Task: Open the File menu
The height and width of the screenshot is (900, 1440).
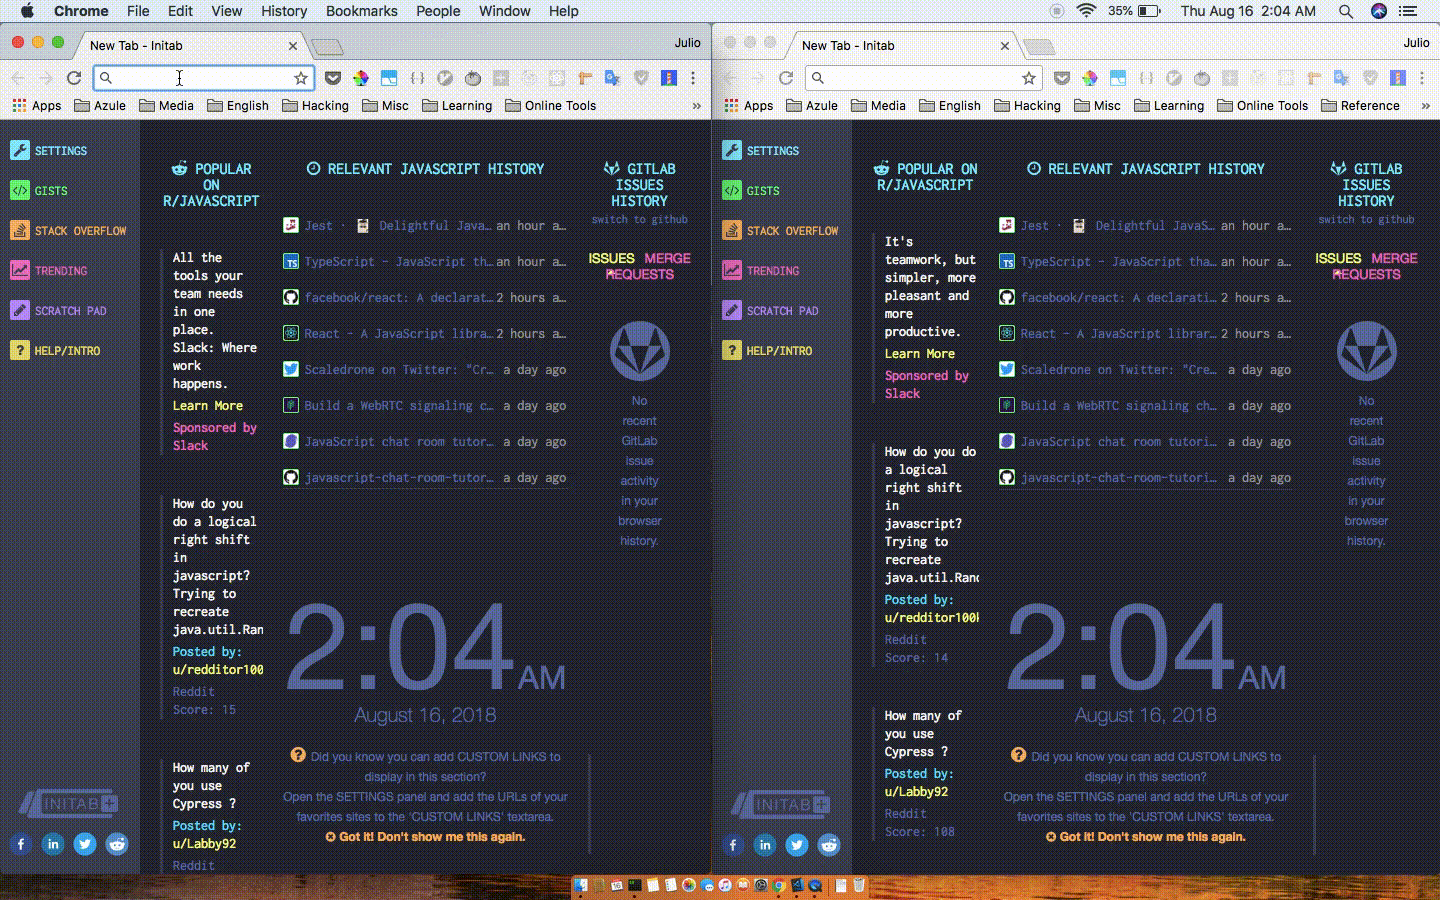Action: point(138,11)
